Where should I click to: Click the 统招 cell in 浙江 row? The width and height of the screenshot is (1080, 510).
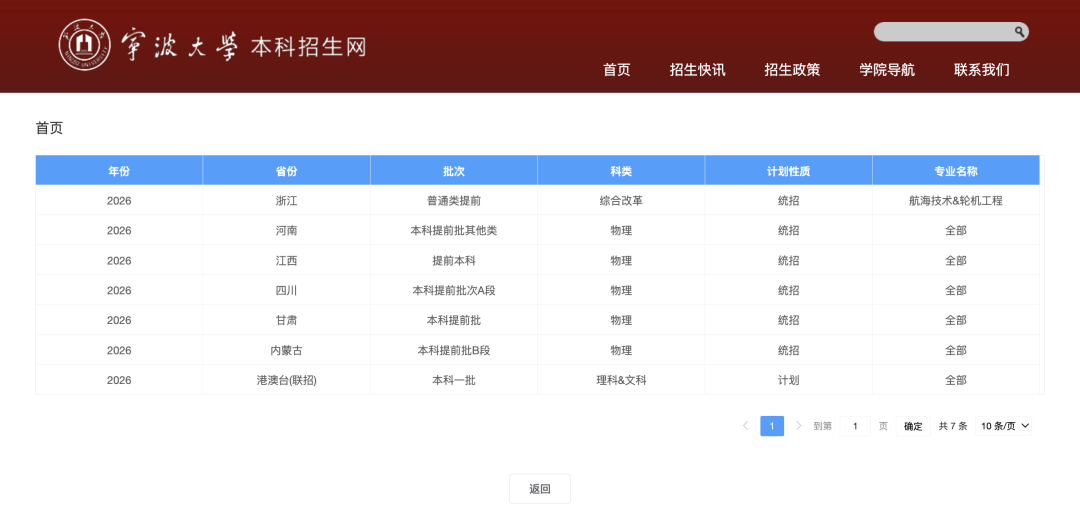coord(789,201)
